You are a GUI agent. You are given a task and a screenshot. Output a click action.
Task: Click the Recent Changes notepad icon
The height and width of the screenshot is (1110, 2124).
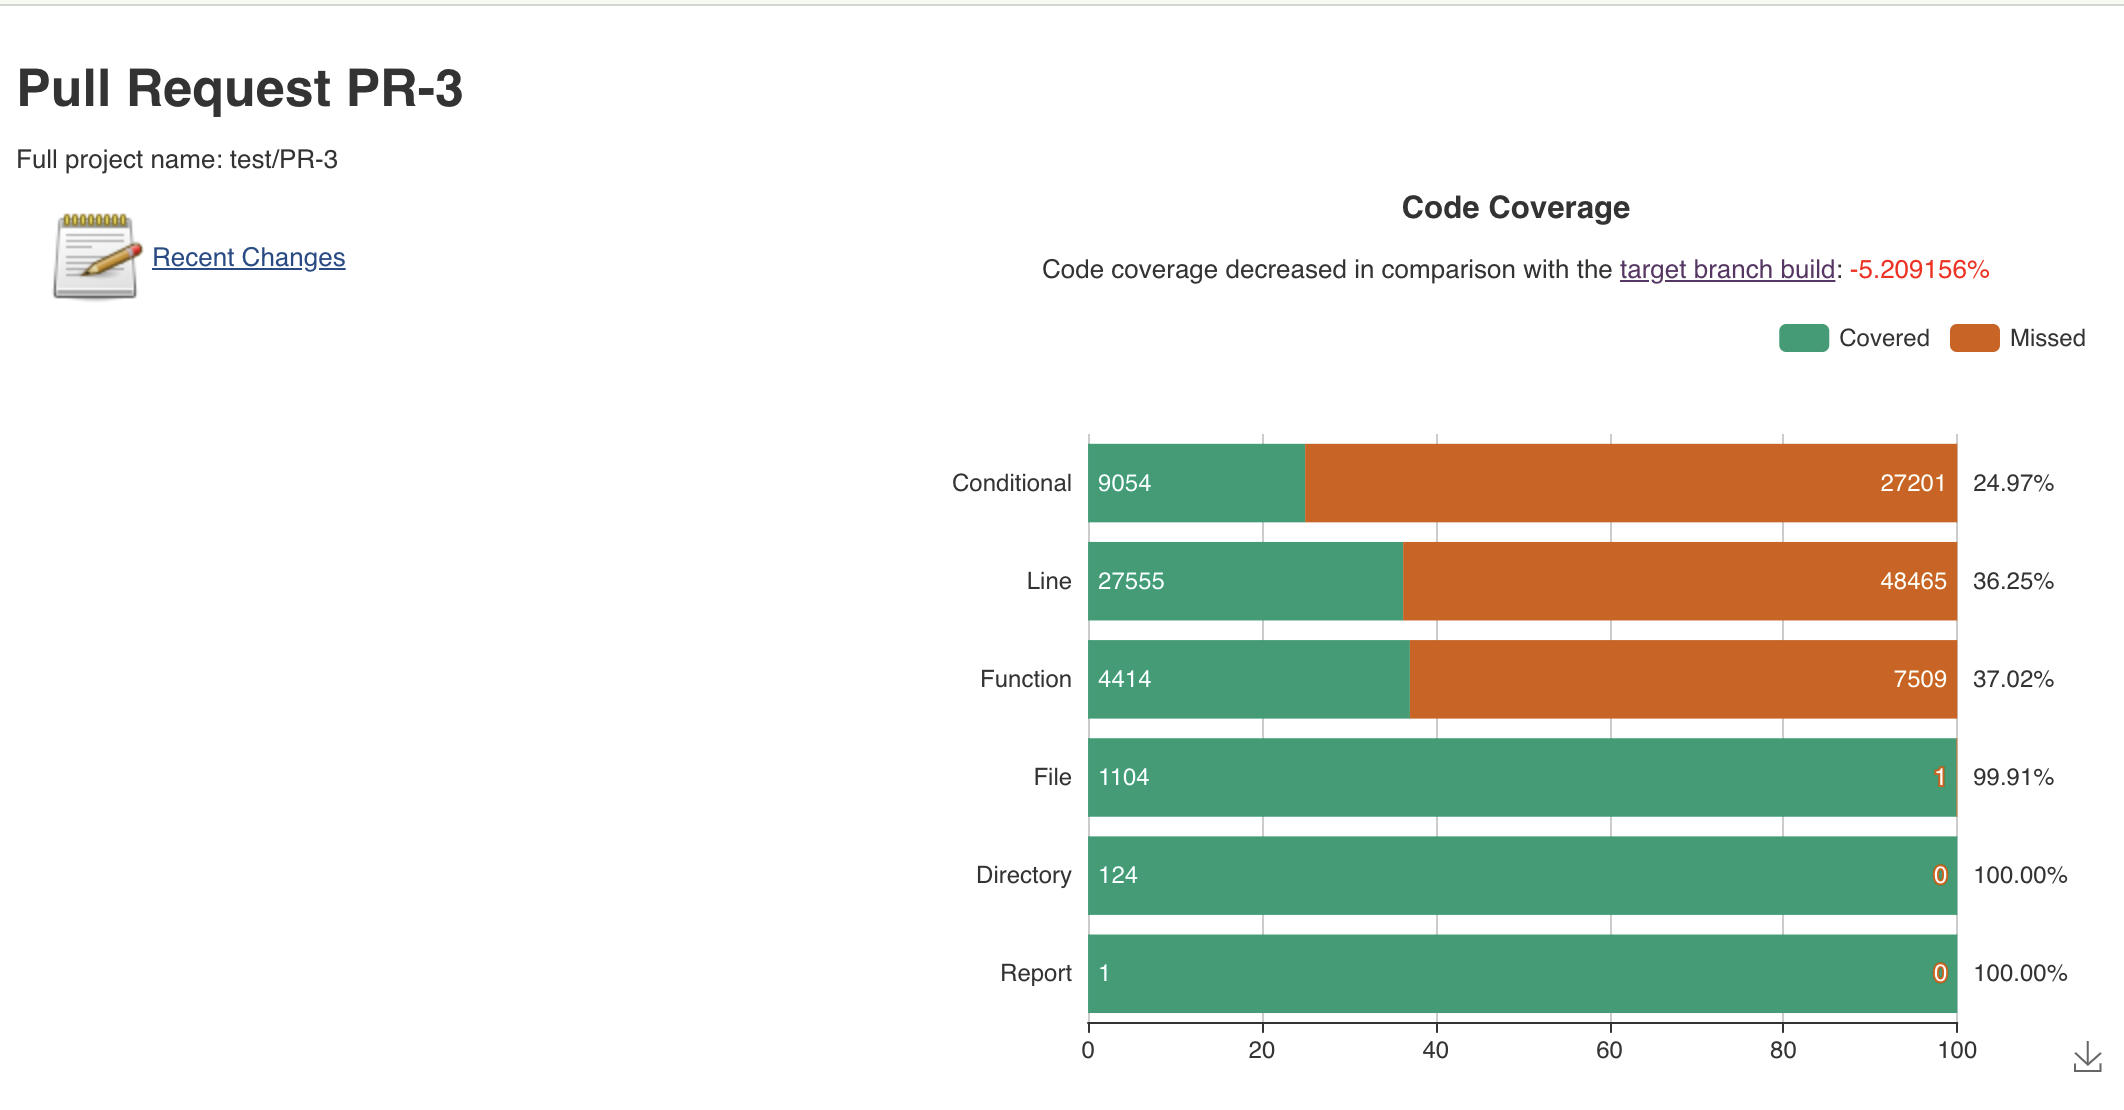pyautogui.click(x=95, y=257)
